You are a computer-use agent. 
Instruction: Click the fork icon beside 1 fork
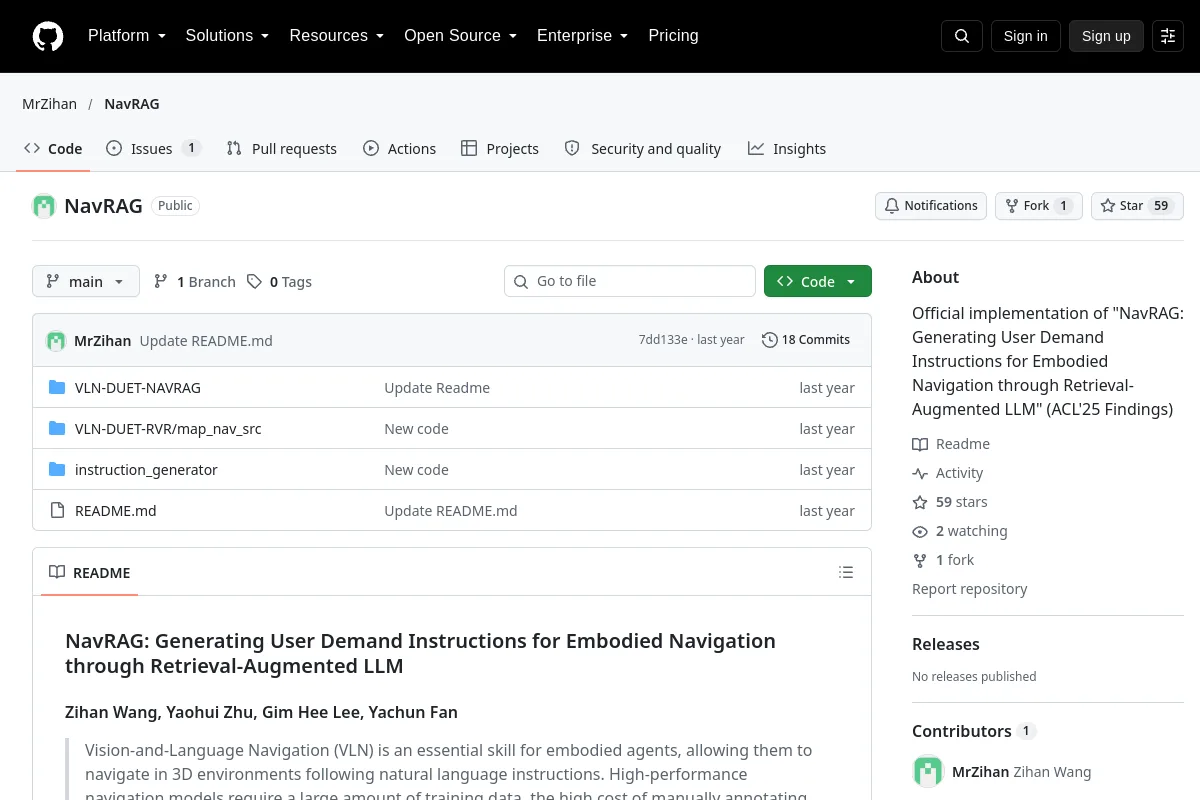[x=920, y=560]
